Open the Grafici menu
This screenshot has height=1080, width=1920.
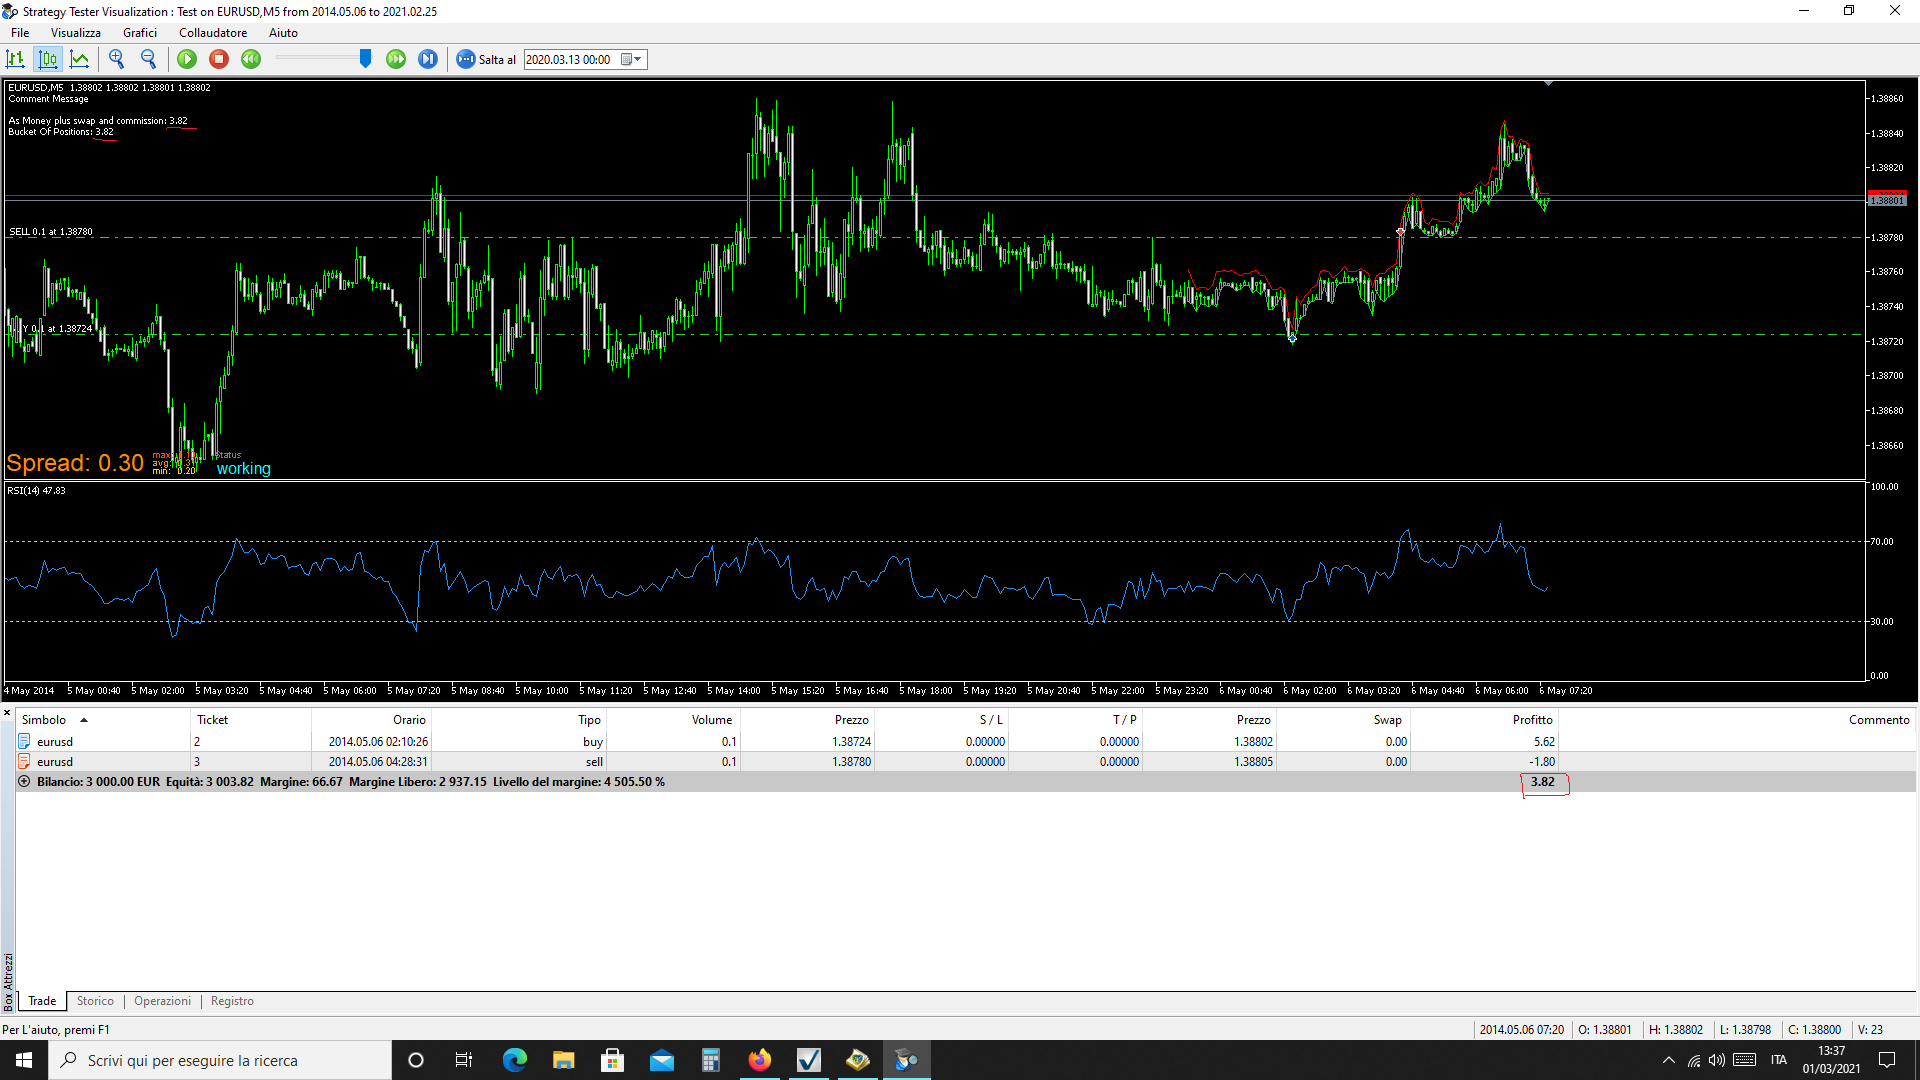140,33
